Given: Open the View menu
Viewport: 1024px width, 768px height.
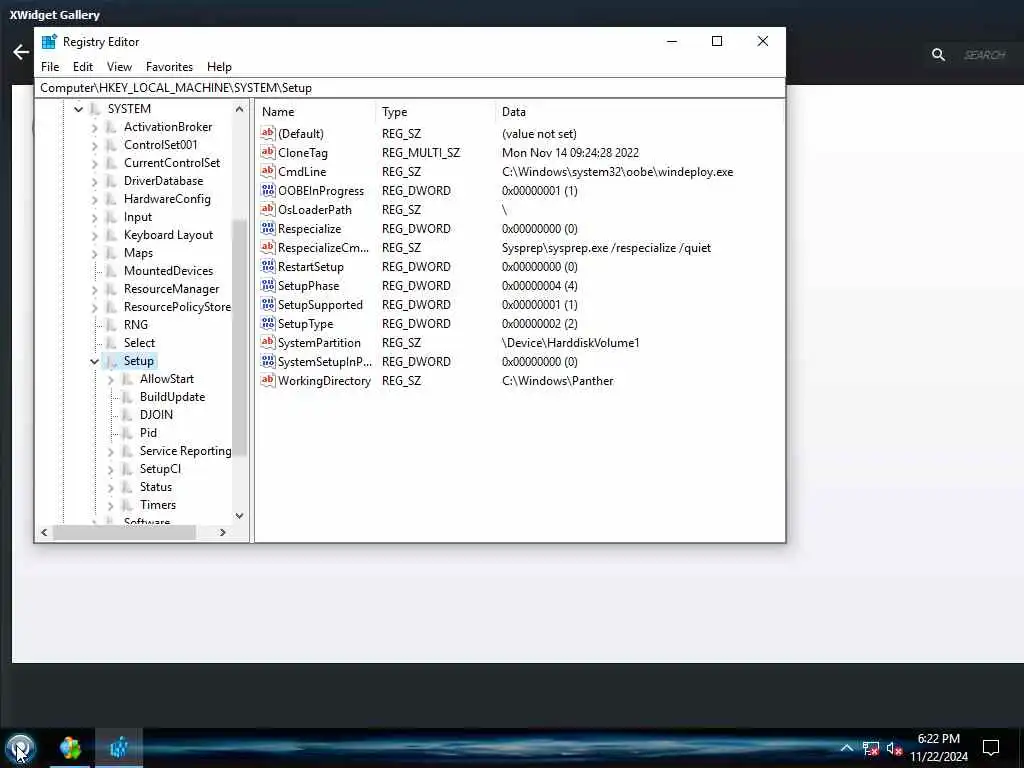Looking at the screenshot, I should coord(120,67).
